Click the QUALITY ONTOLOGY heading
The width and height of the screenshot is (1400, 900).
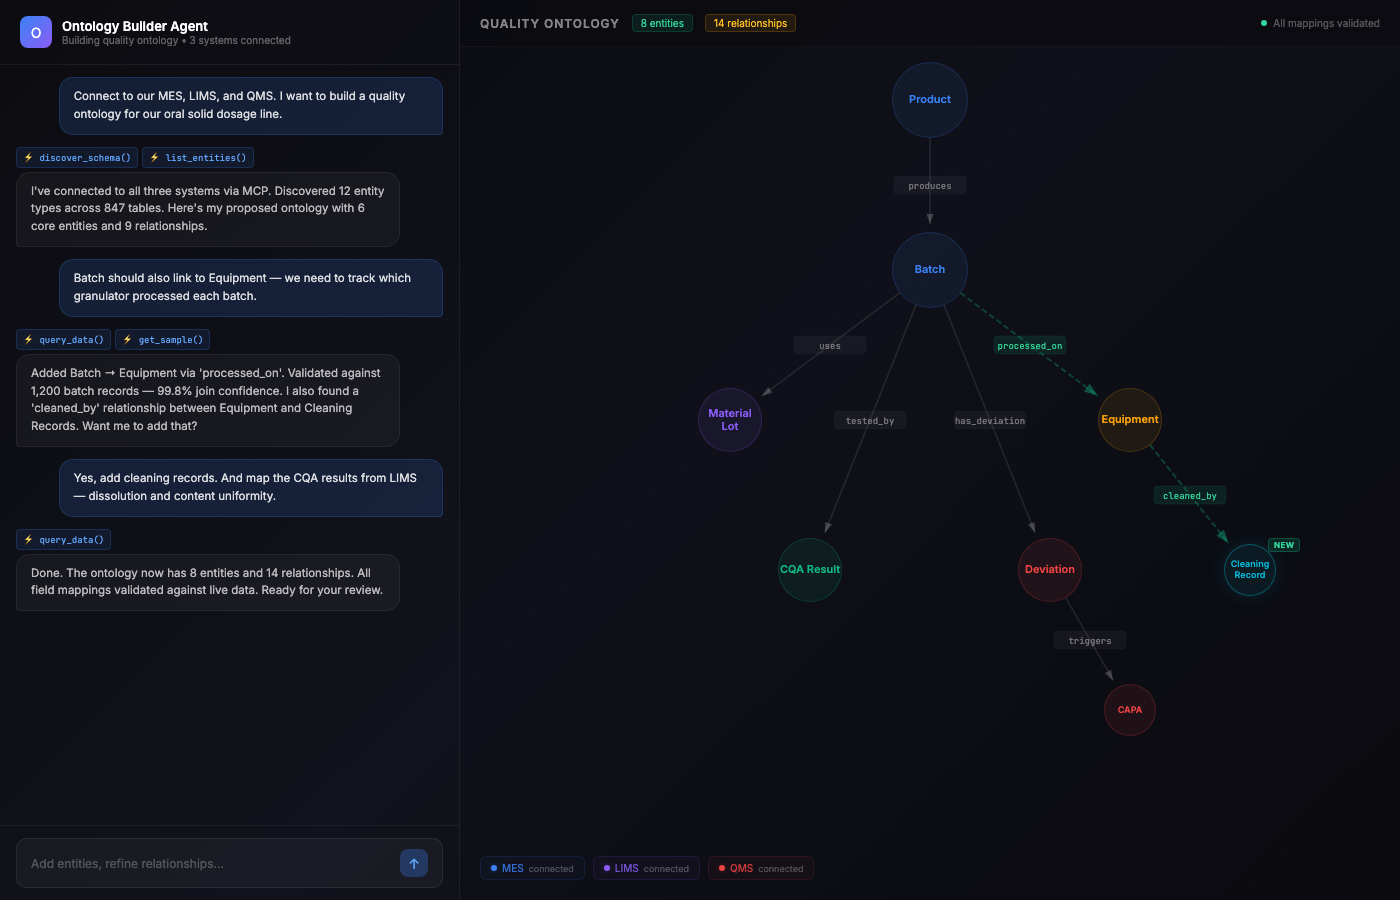click(549, 23)
